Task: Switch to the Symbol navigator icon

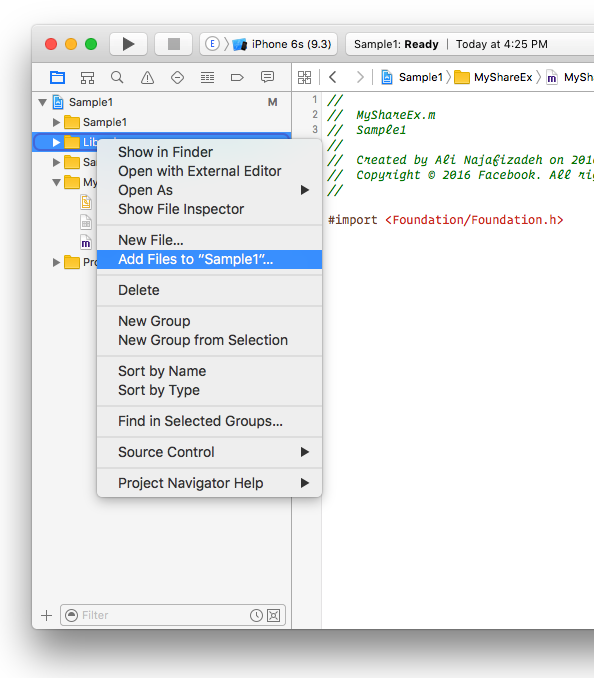Action: 87,78
